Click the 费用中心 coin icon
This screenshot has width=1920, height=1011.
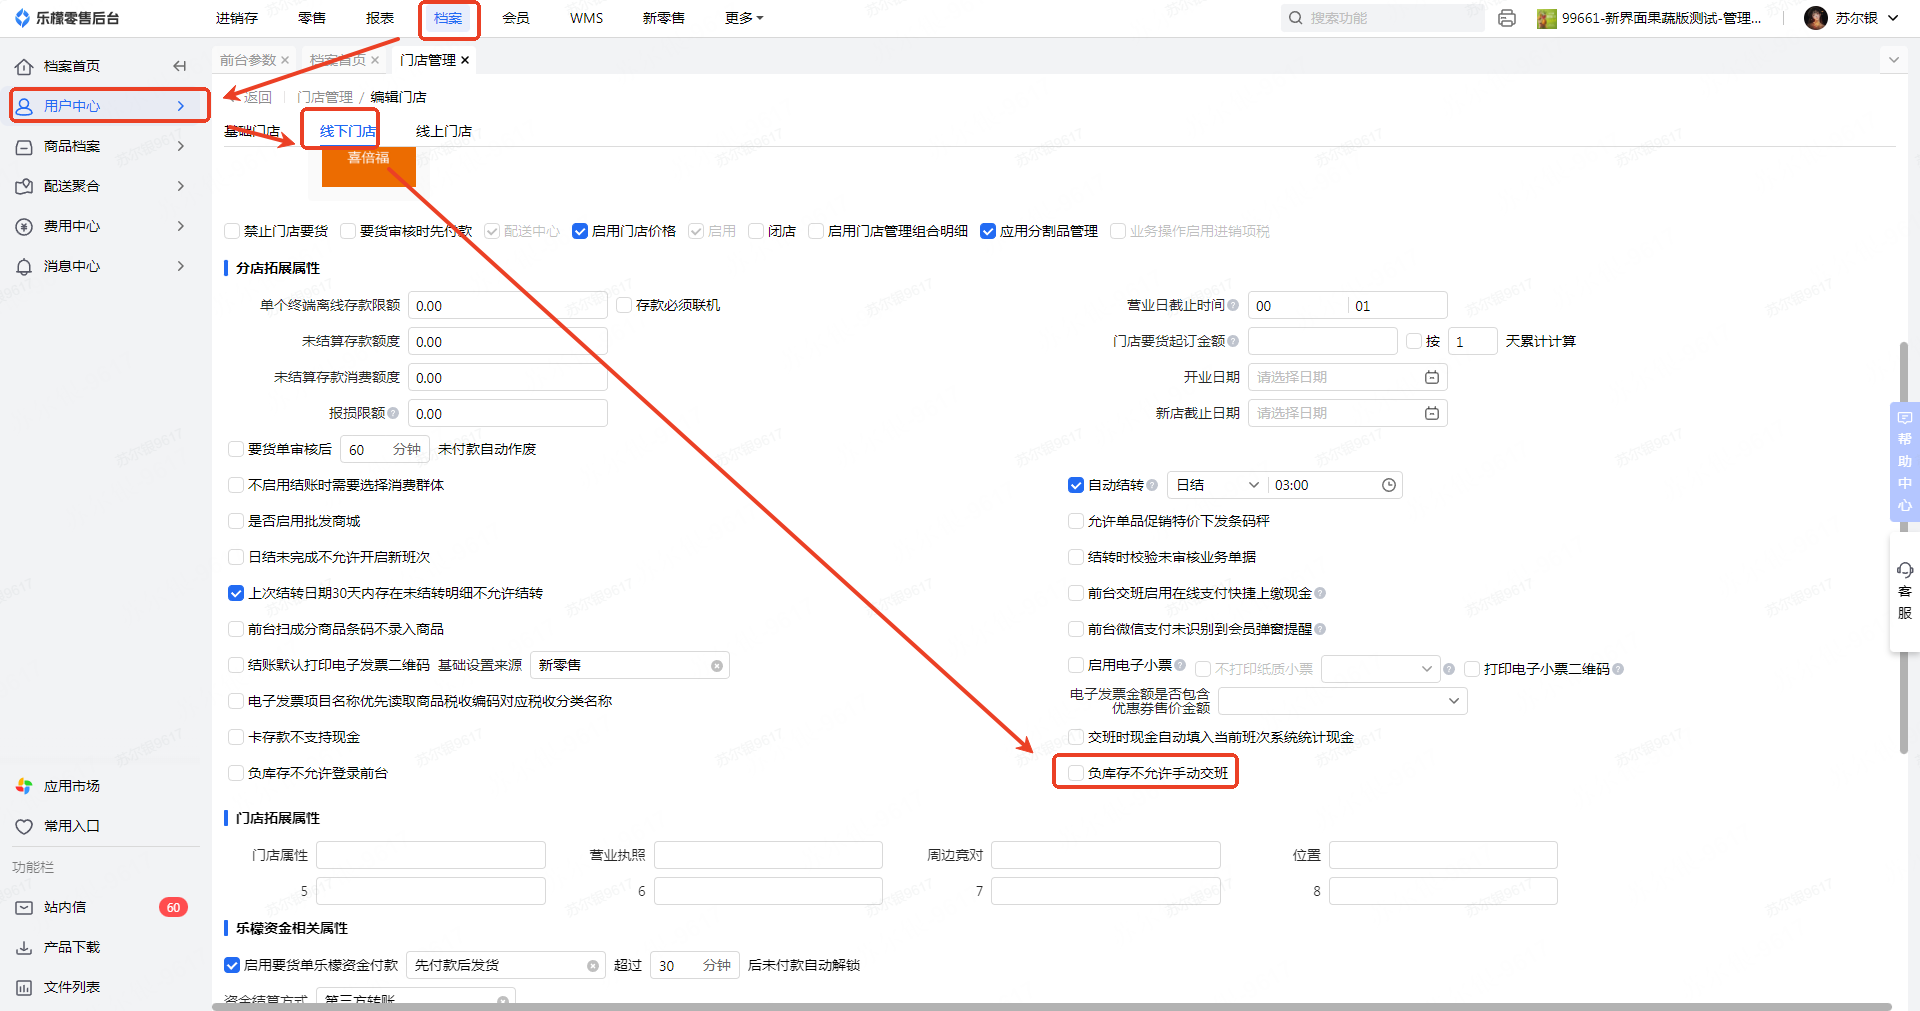point(24,226)
